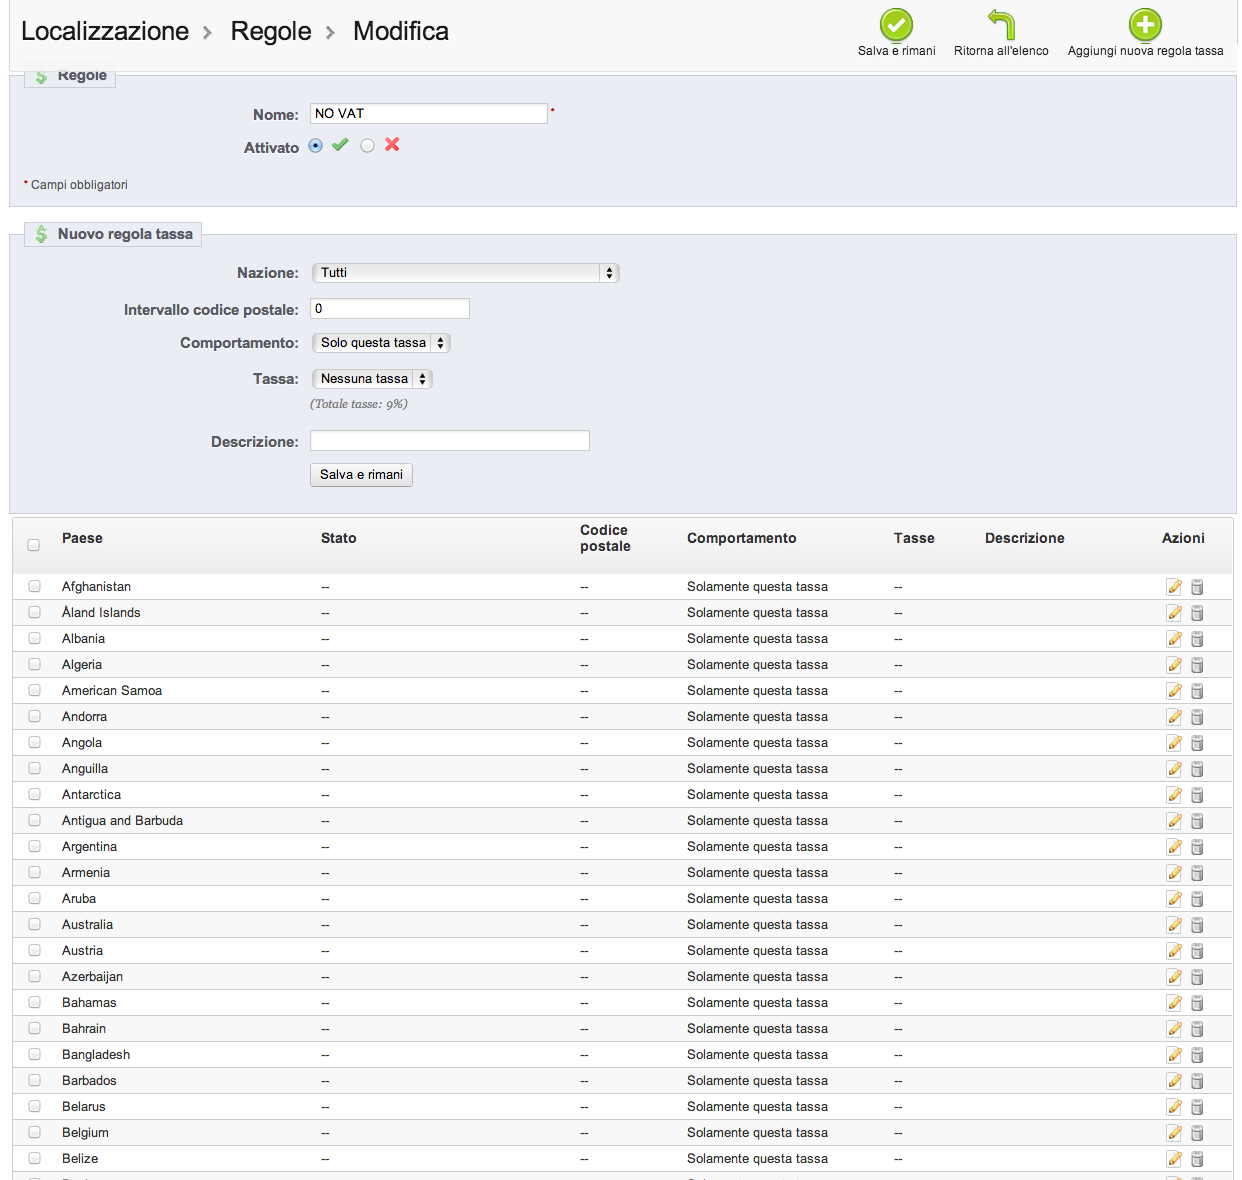Check the Afghanistan row checkbox

click(x=34, y=586)
